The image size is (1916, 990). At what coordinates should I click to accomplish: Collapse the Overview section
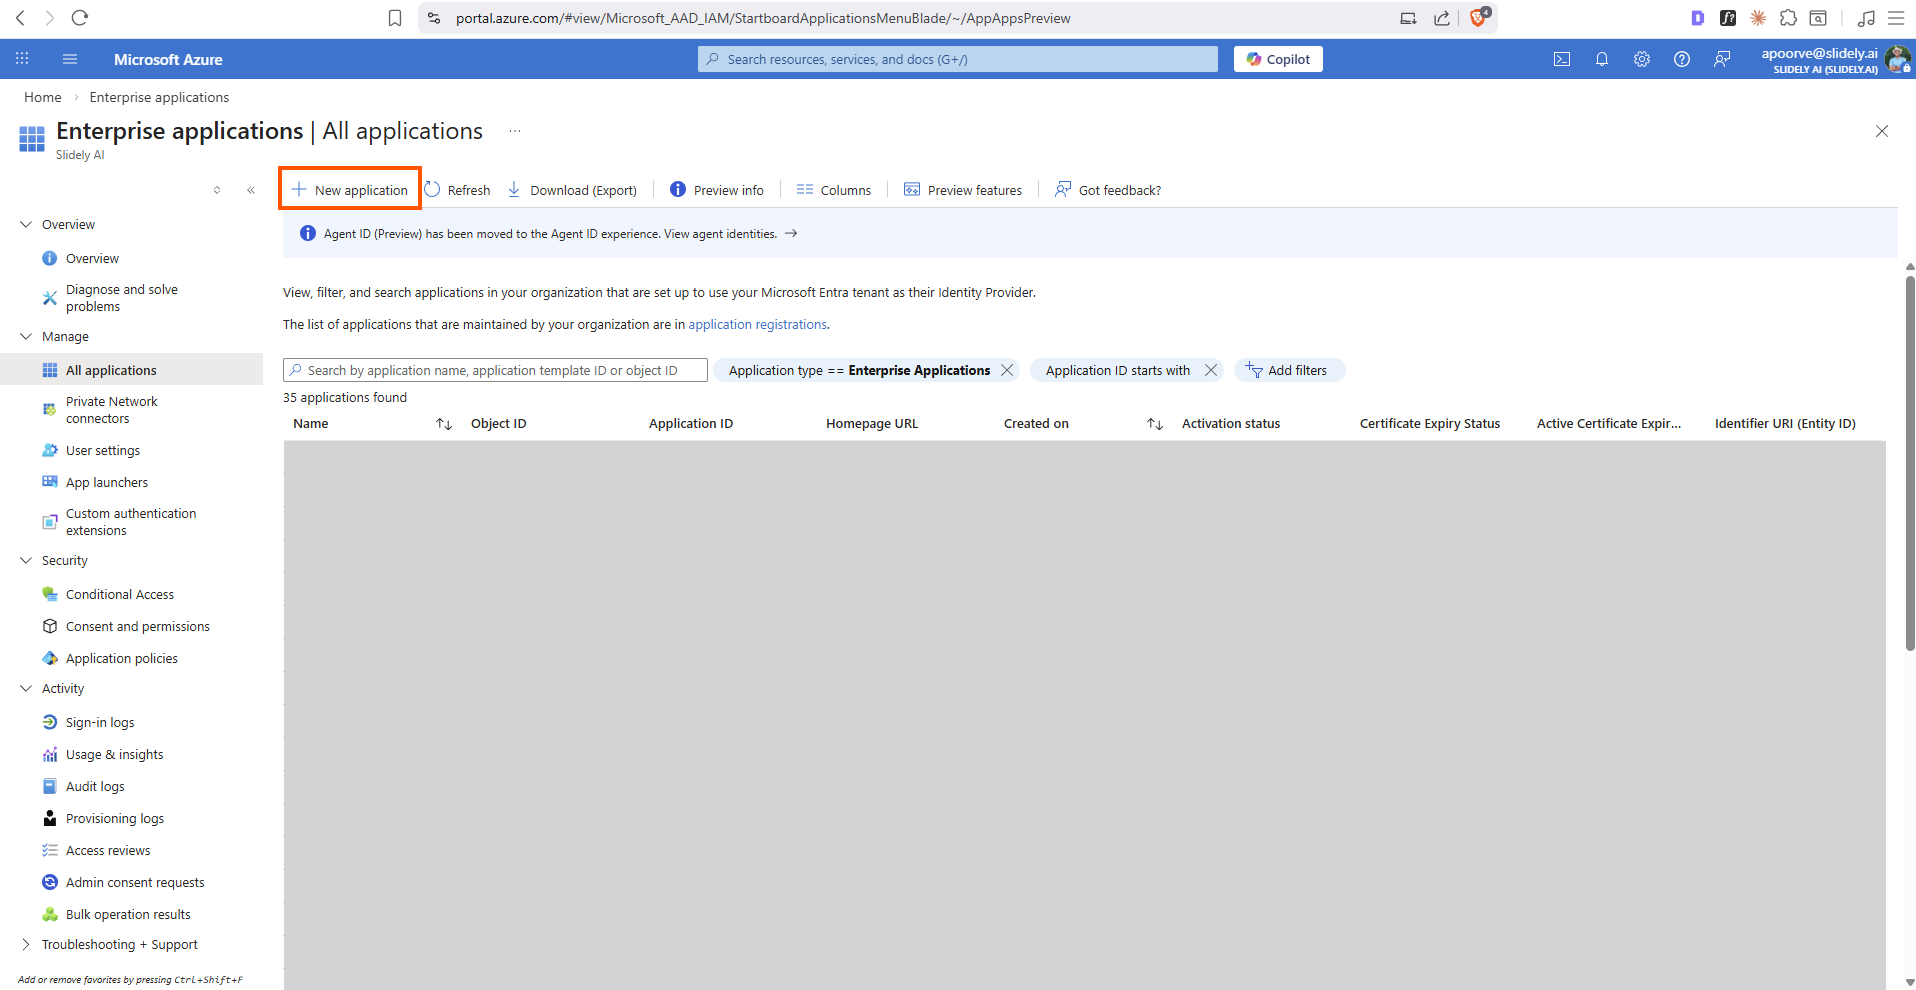26,224
